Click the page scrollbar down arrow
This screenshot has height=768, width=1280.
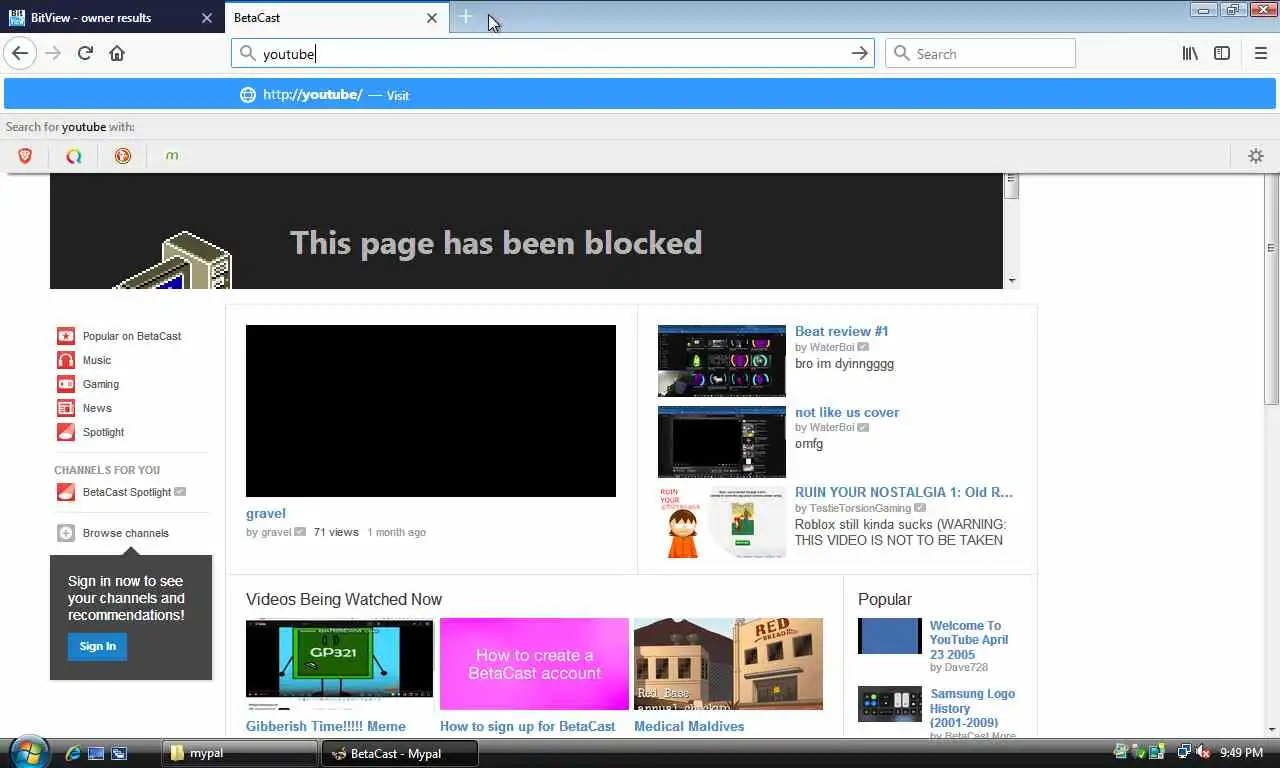1271,729
